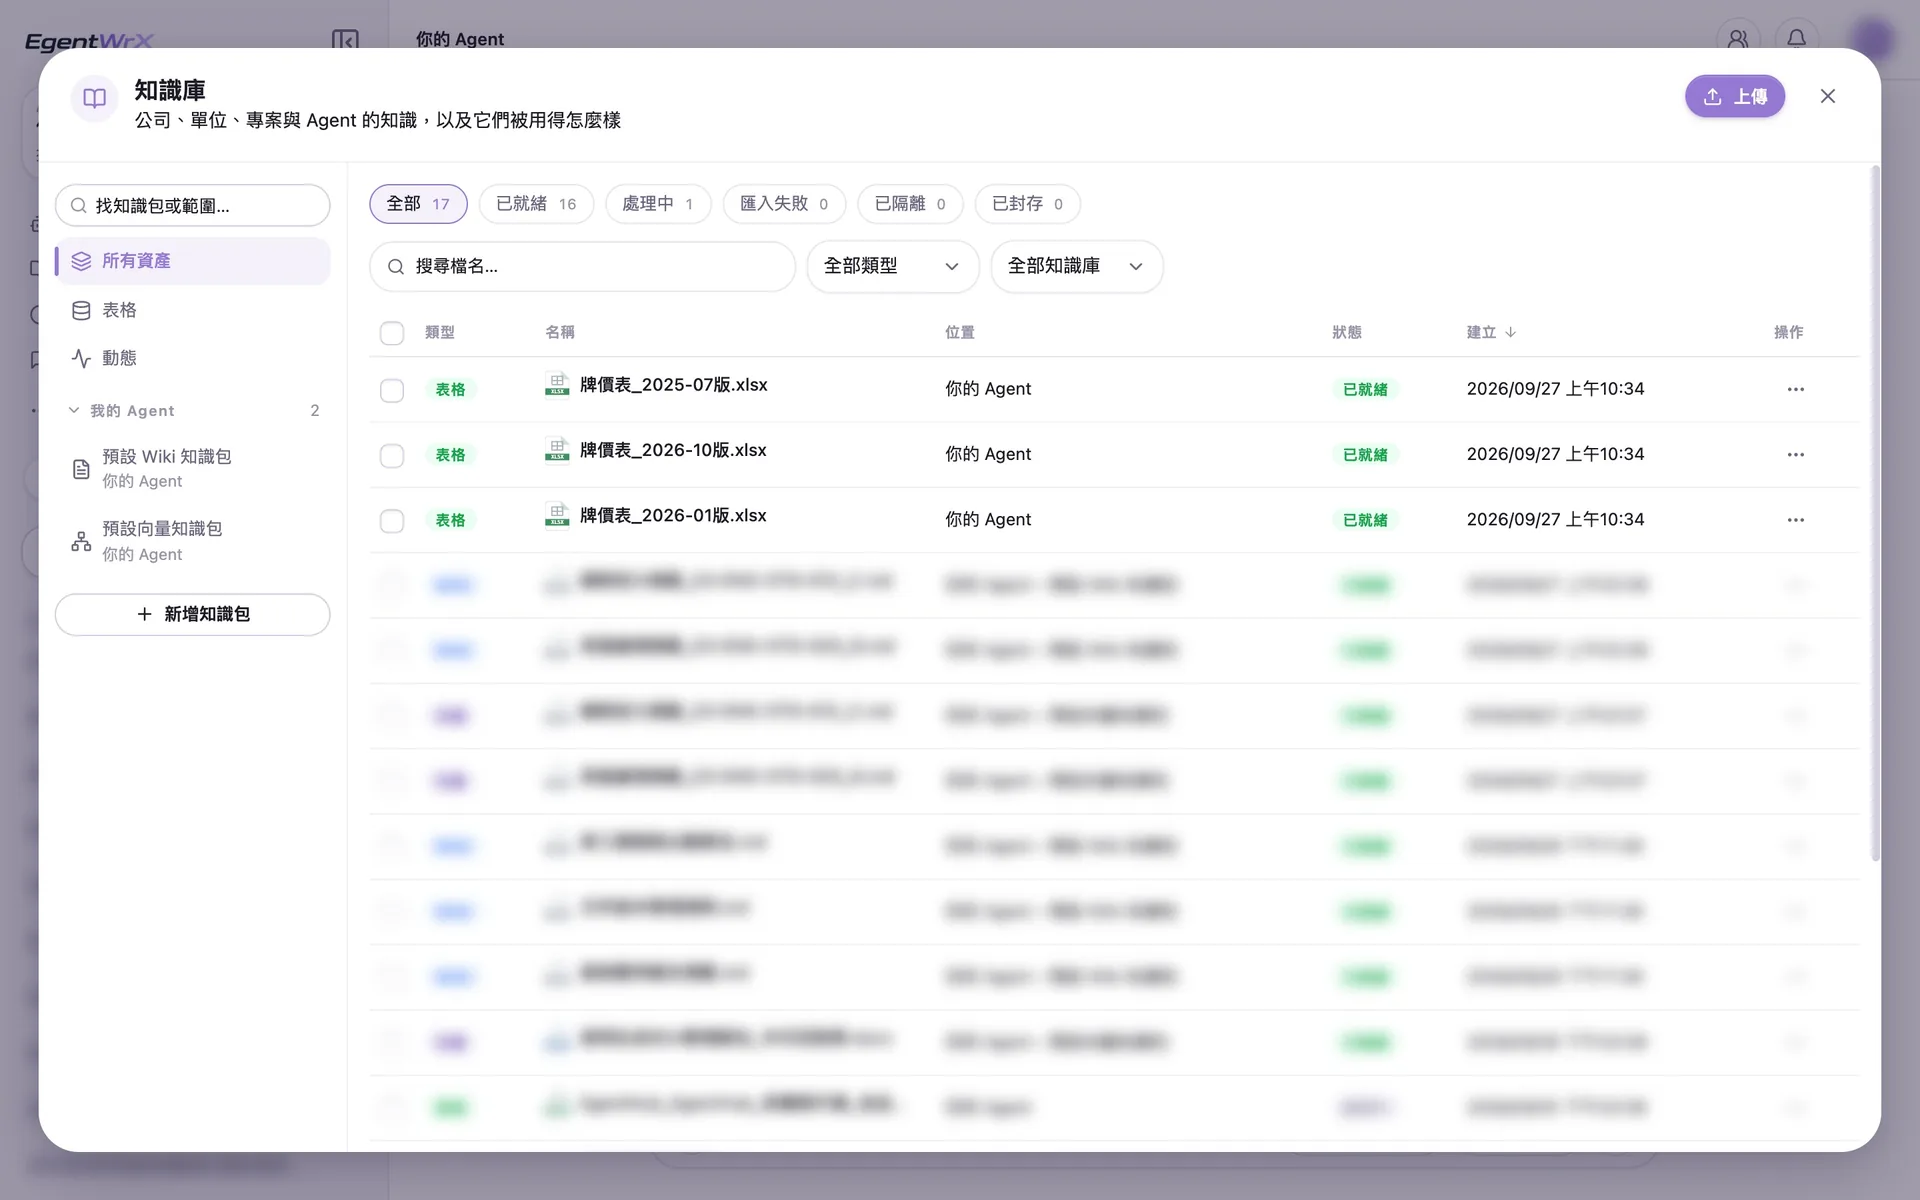Viewport: 1920px width, 1200px height.
Task: Click the 動態 activity icon
Action: [81, 359]
